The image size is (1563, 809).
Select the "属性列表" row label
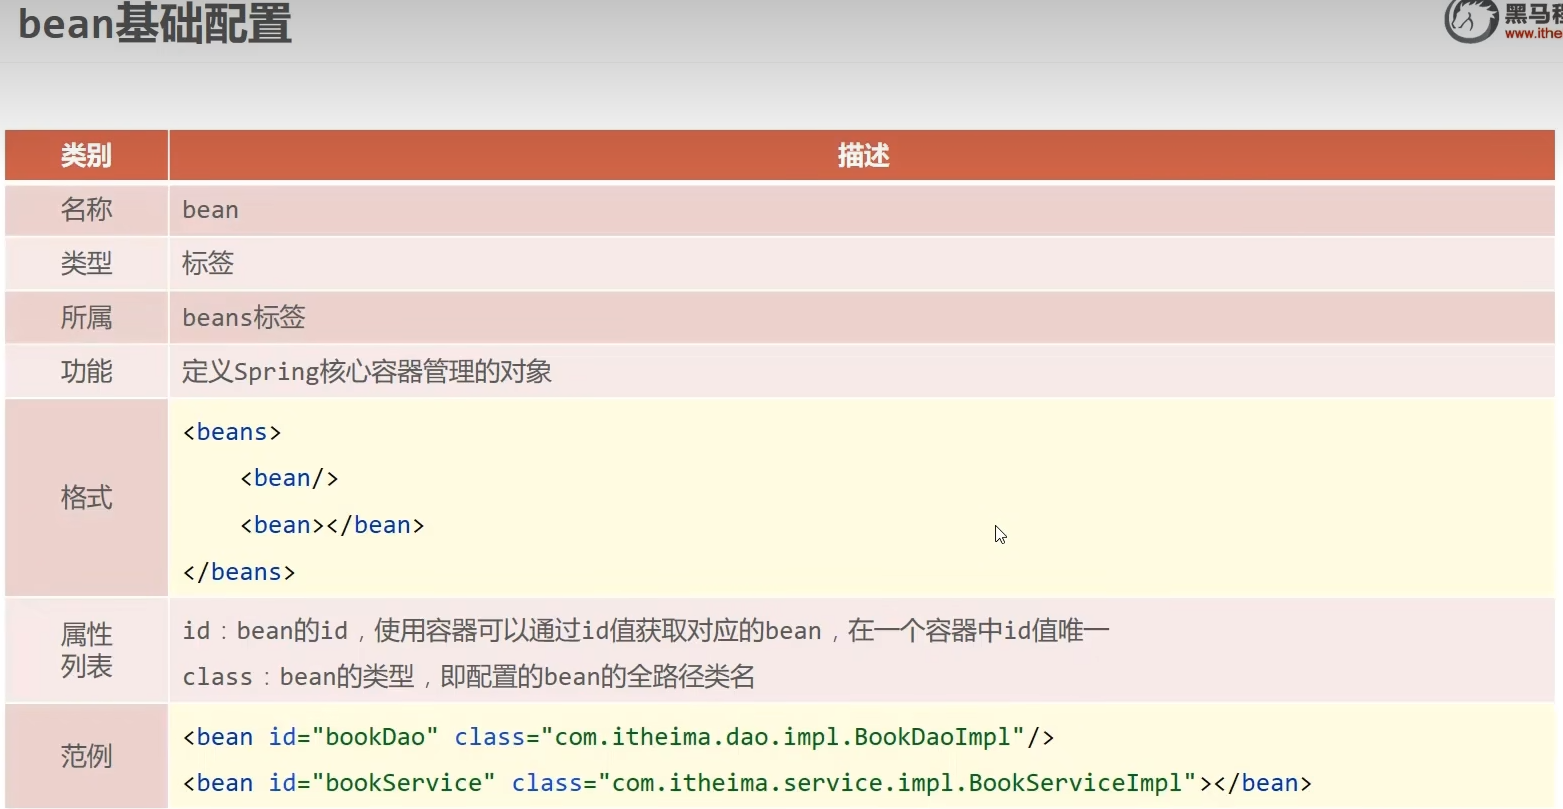pos(86,650)
